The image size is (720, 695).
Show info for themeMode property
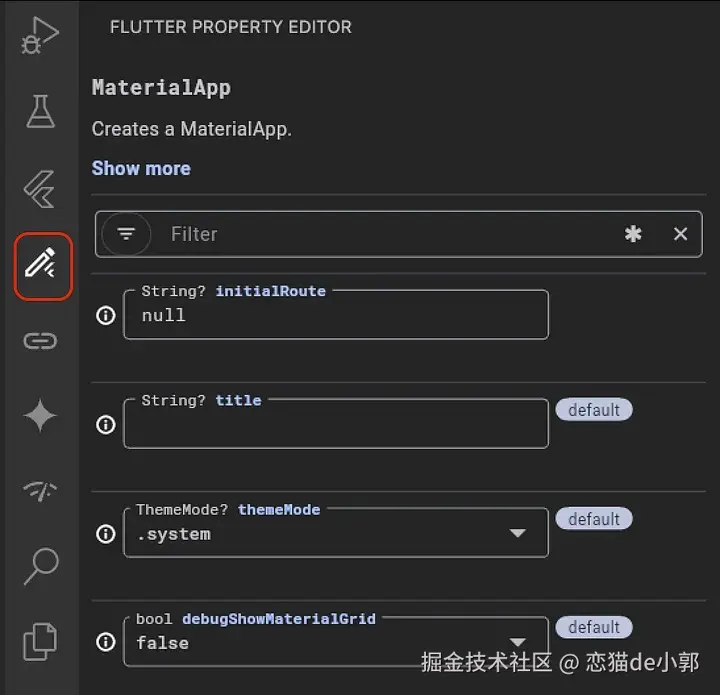[x=106, y=534]
